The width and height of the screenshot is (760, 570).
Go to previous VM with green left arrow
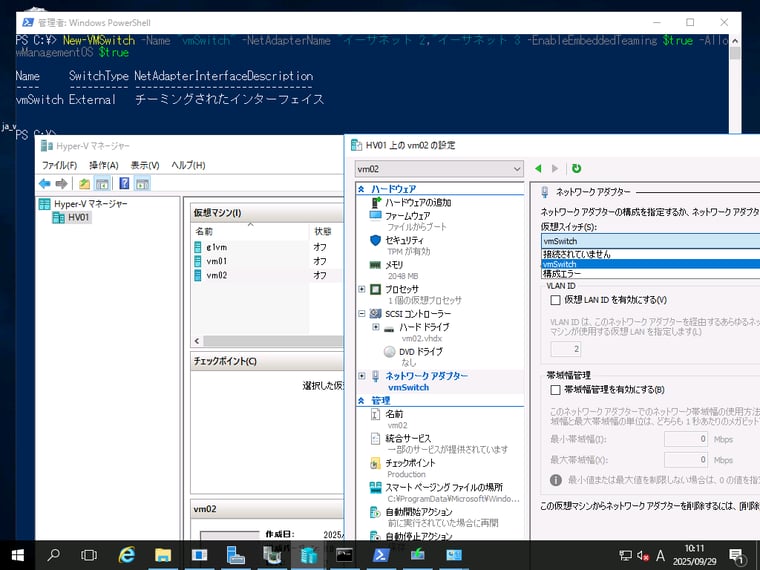point(538,169)
